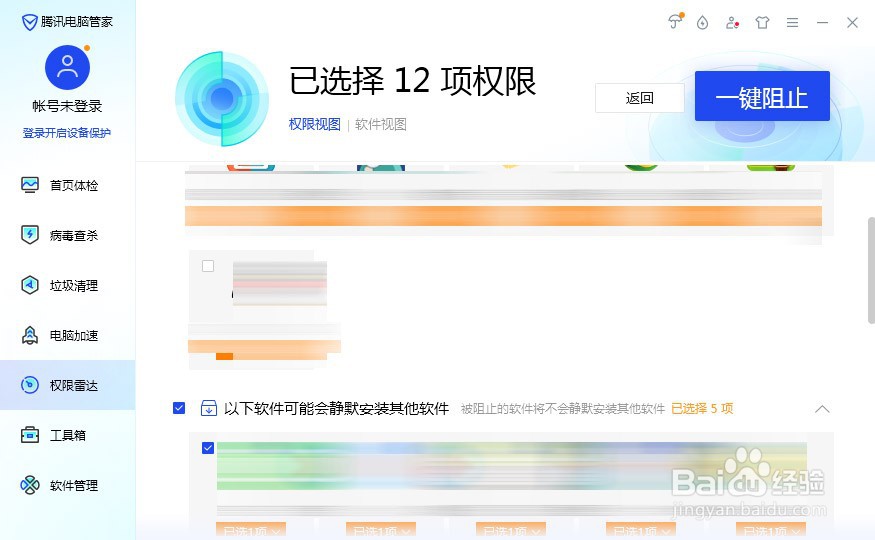Click the 返回 button
The width and height of the screenshot is (875, 540).
pyautogui.click(x=640, y=98)
